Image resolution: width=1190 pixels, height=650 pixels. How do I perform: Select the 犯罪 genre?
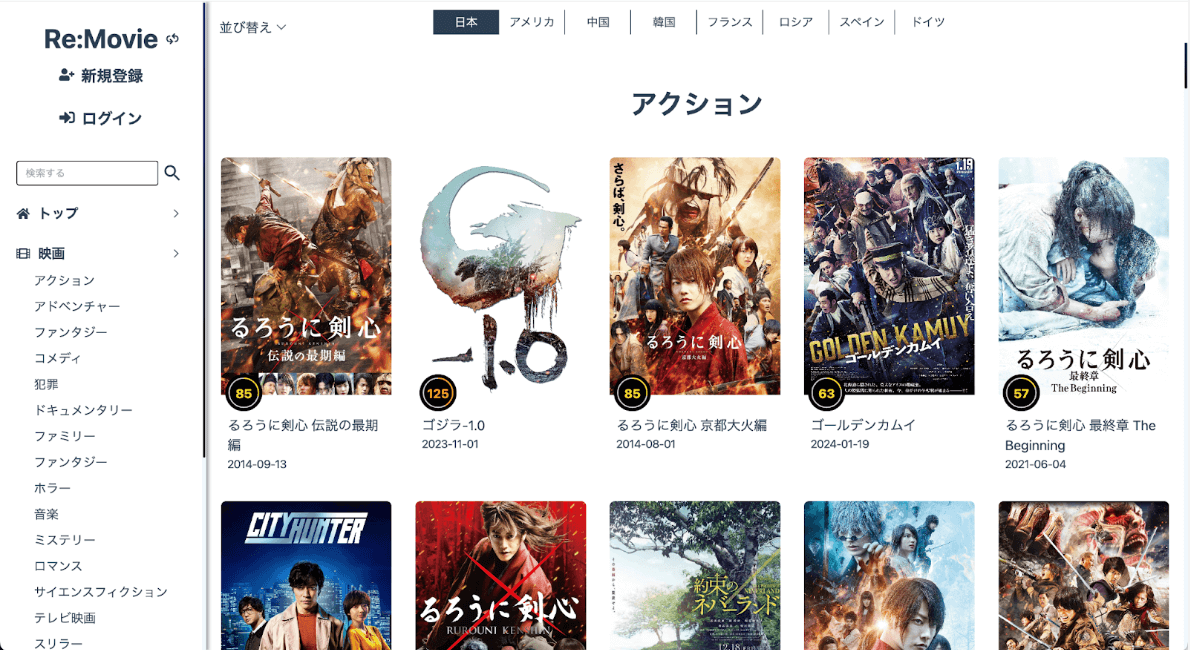pos(46,384)
